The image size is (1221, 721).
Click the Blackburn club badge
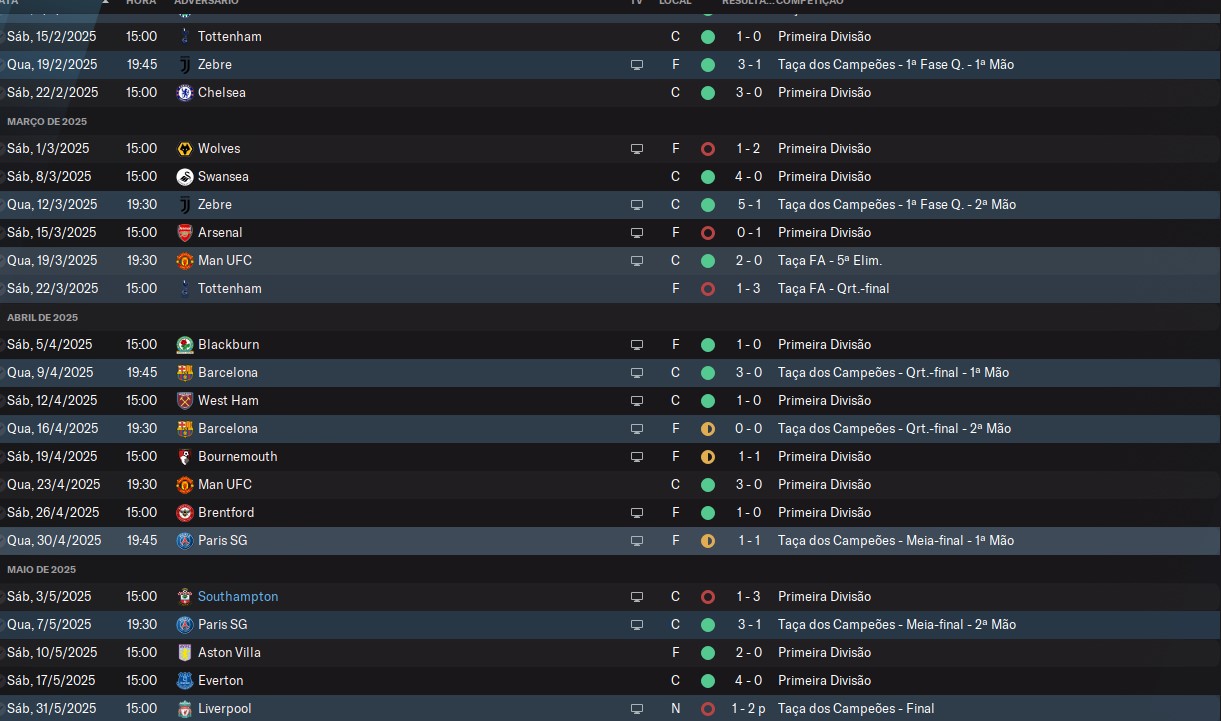(x=184, y=344)
